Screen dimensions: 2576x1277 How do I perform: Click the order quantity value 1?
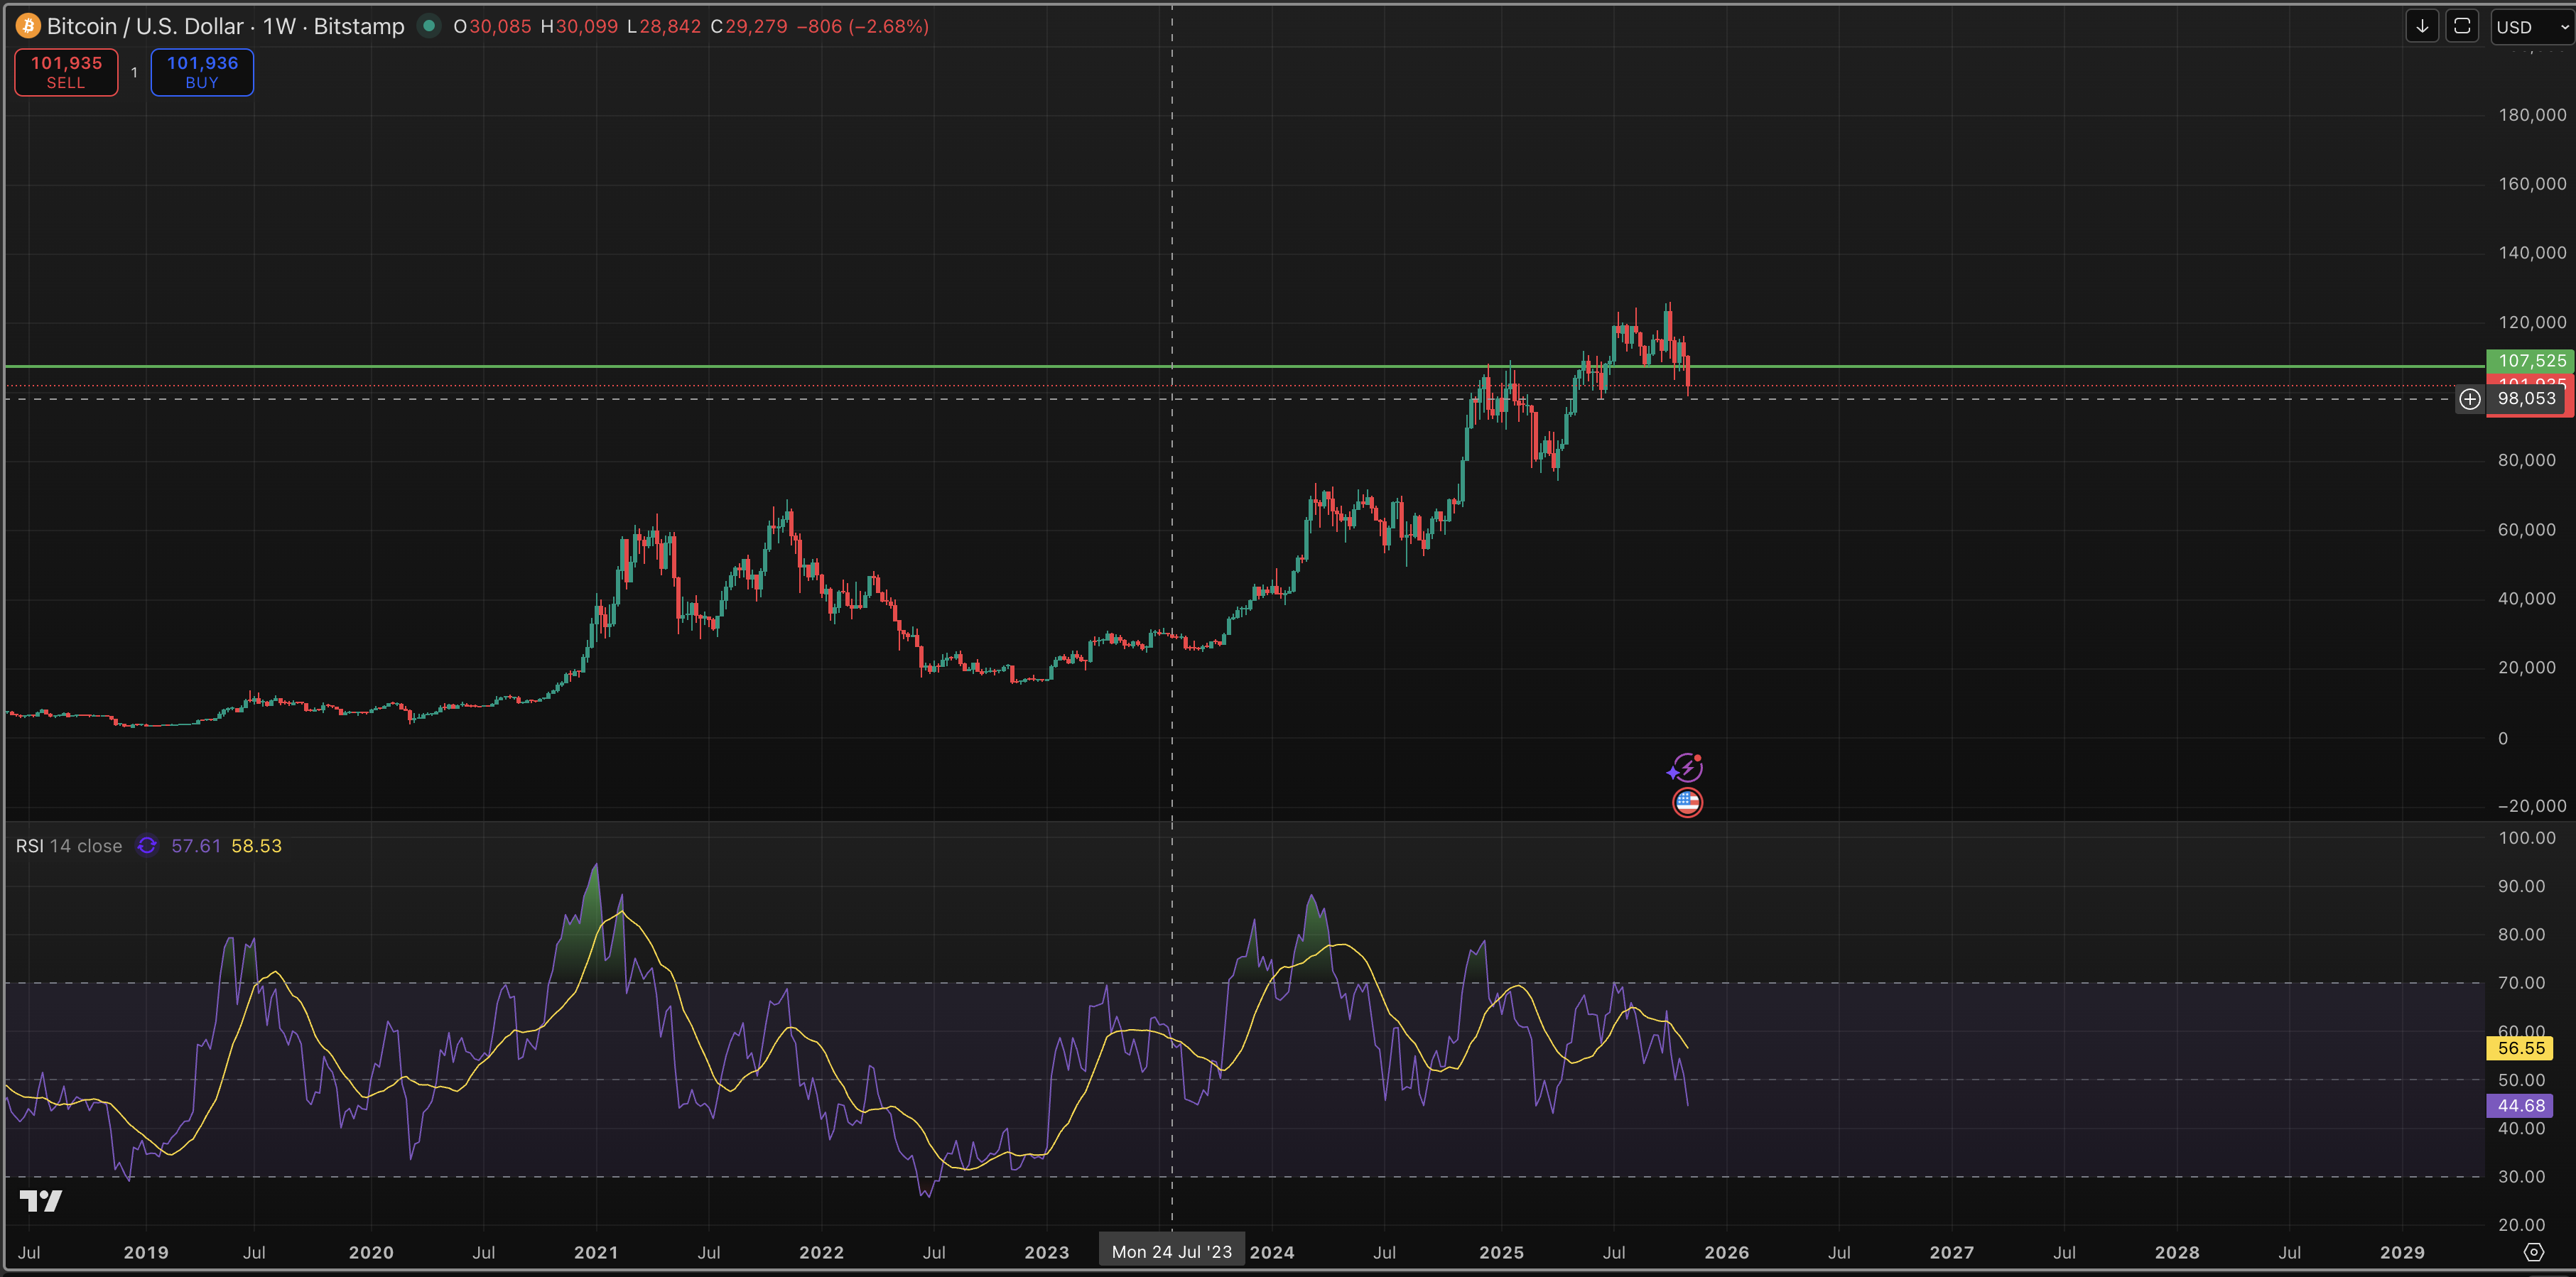click(134, 72)
